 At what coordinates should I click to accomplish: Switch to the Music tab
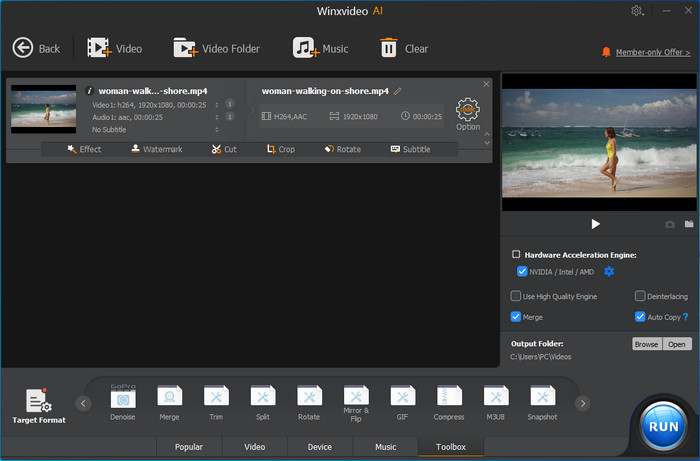[x=386, y=447]
